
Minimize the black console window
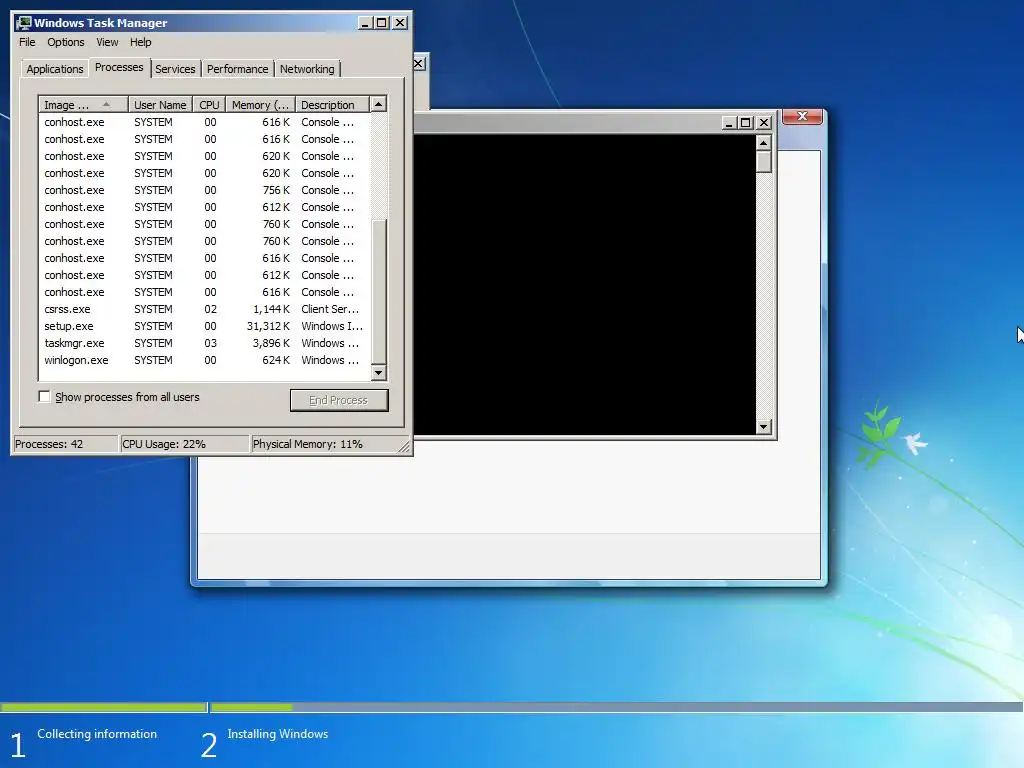729,123
